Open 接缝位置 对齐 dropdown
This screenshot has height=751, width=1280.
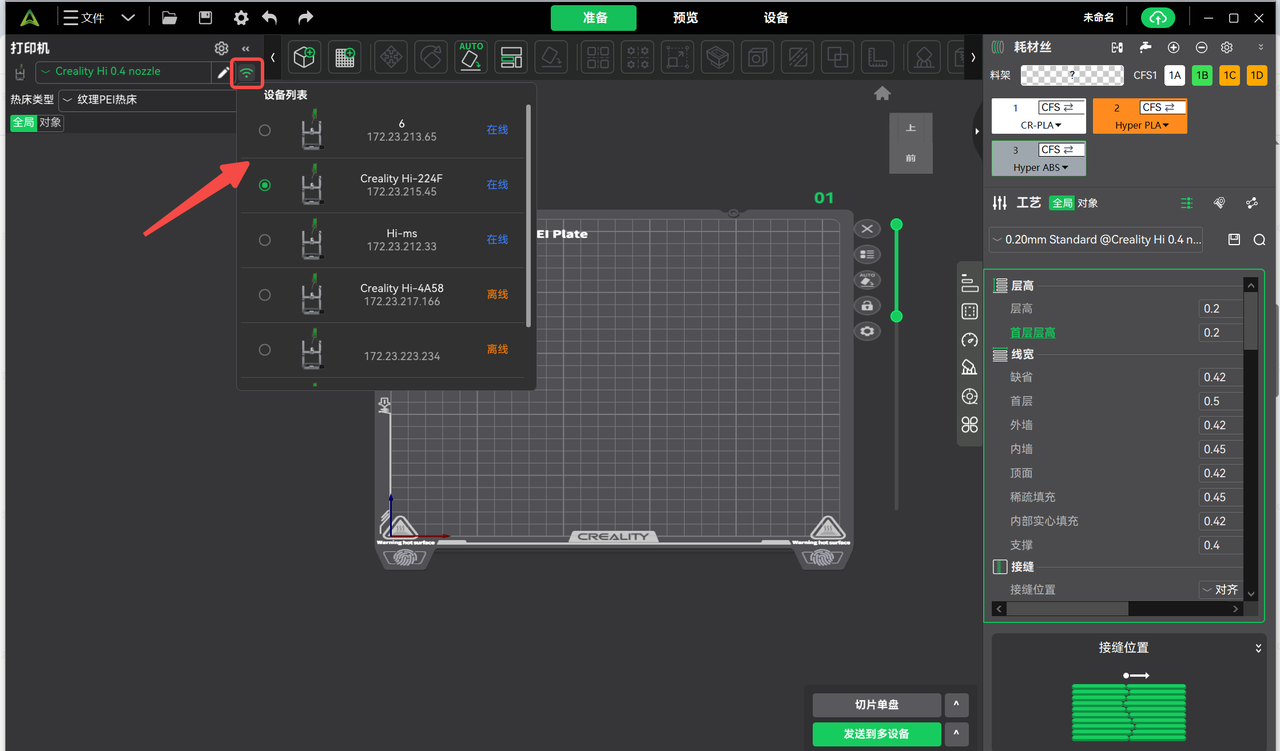[x=1220, y=590]
